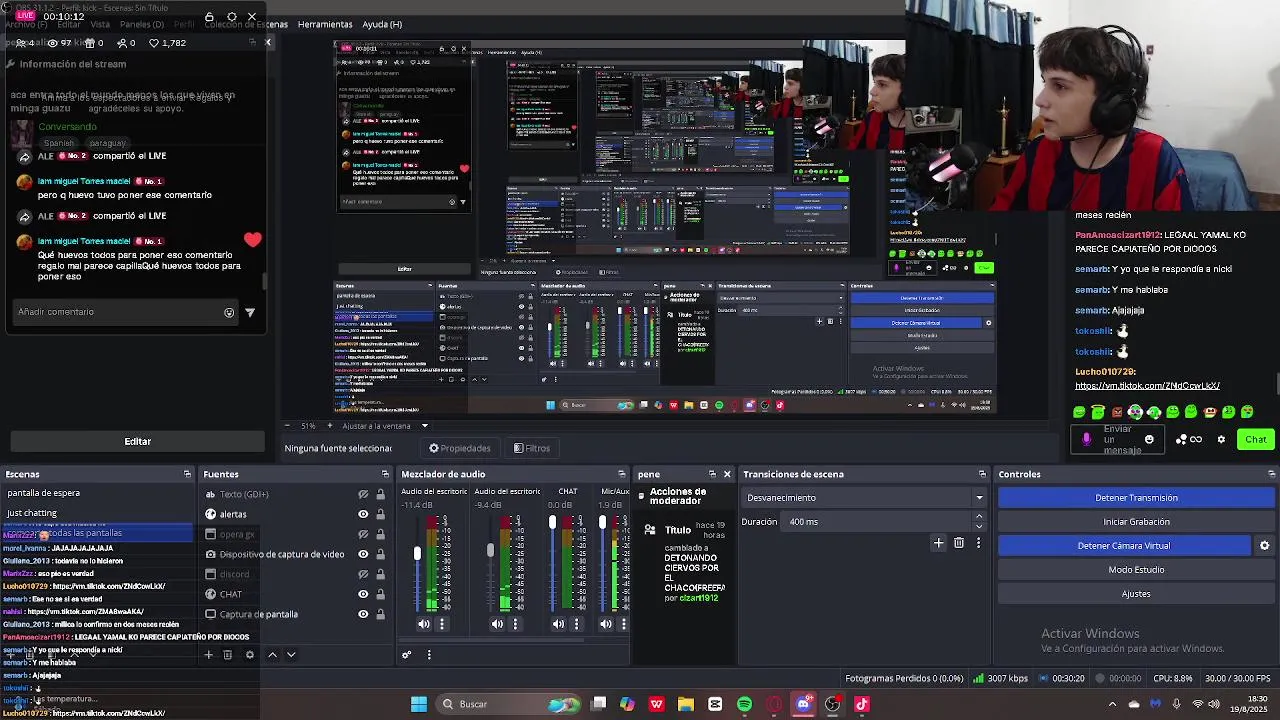Hide the CHAT source using its eye icon
1280x720 pixels.
click(x=363, y=594)
